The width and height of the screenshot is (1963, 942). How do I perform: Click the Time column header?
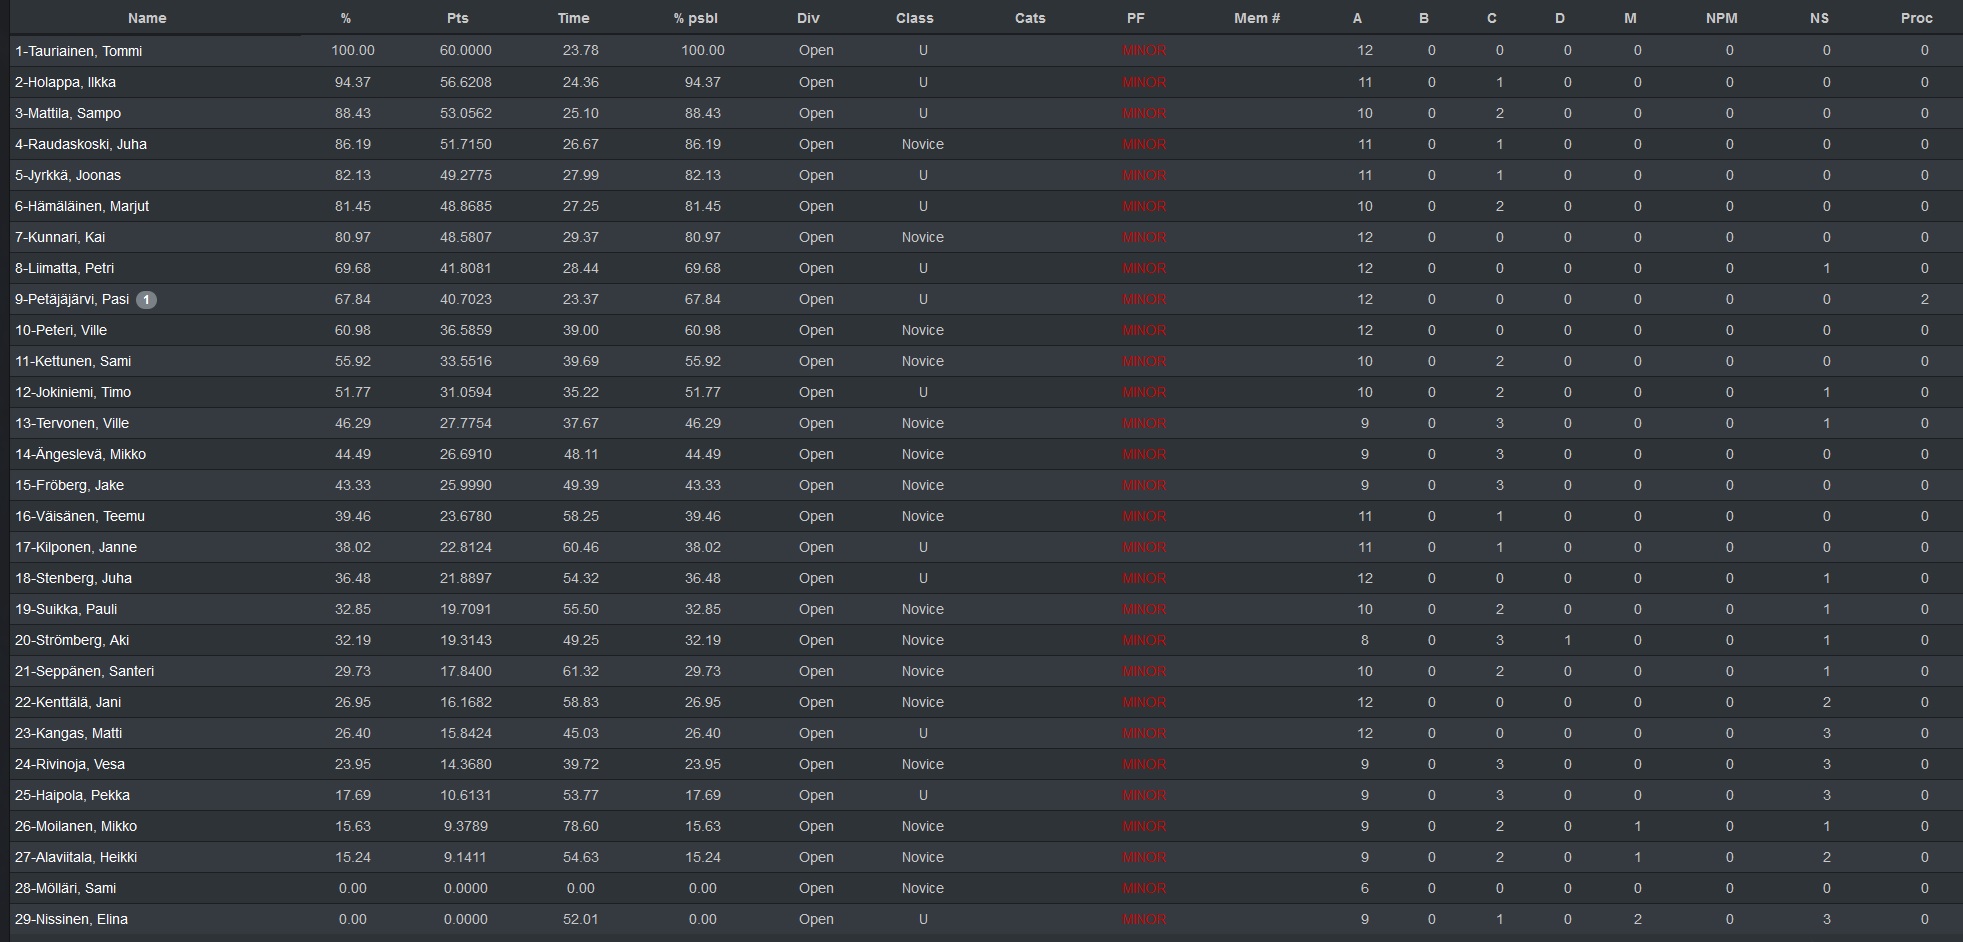[x=574, y=18]
